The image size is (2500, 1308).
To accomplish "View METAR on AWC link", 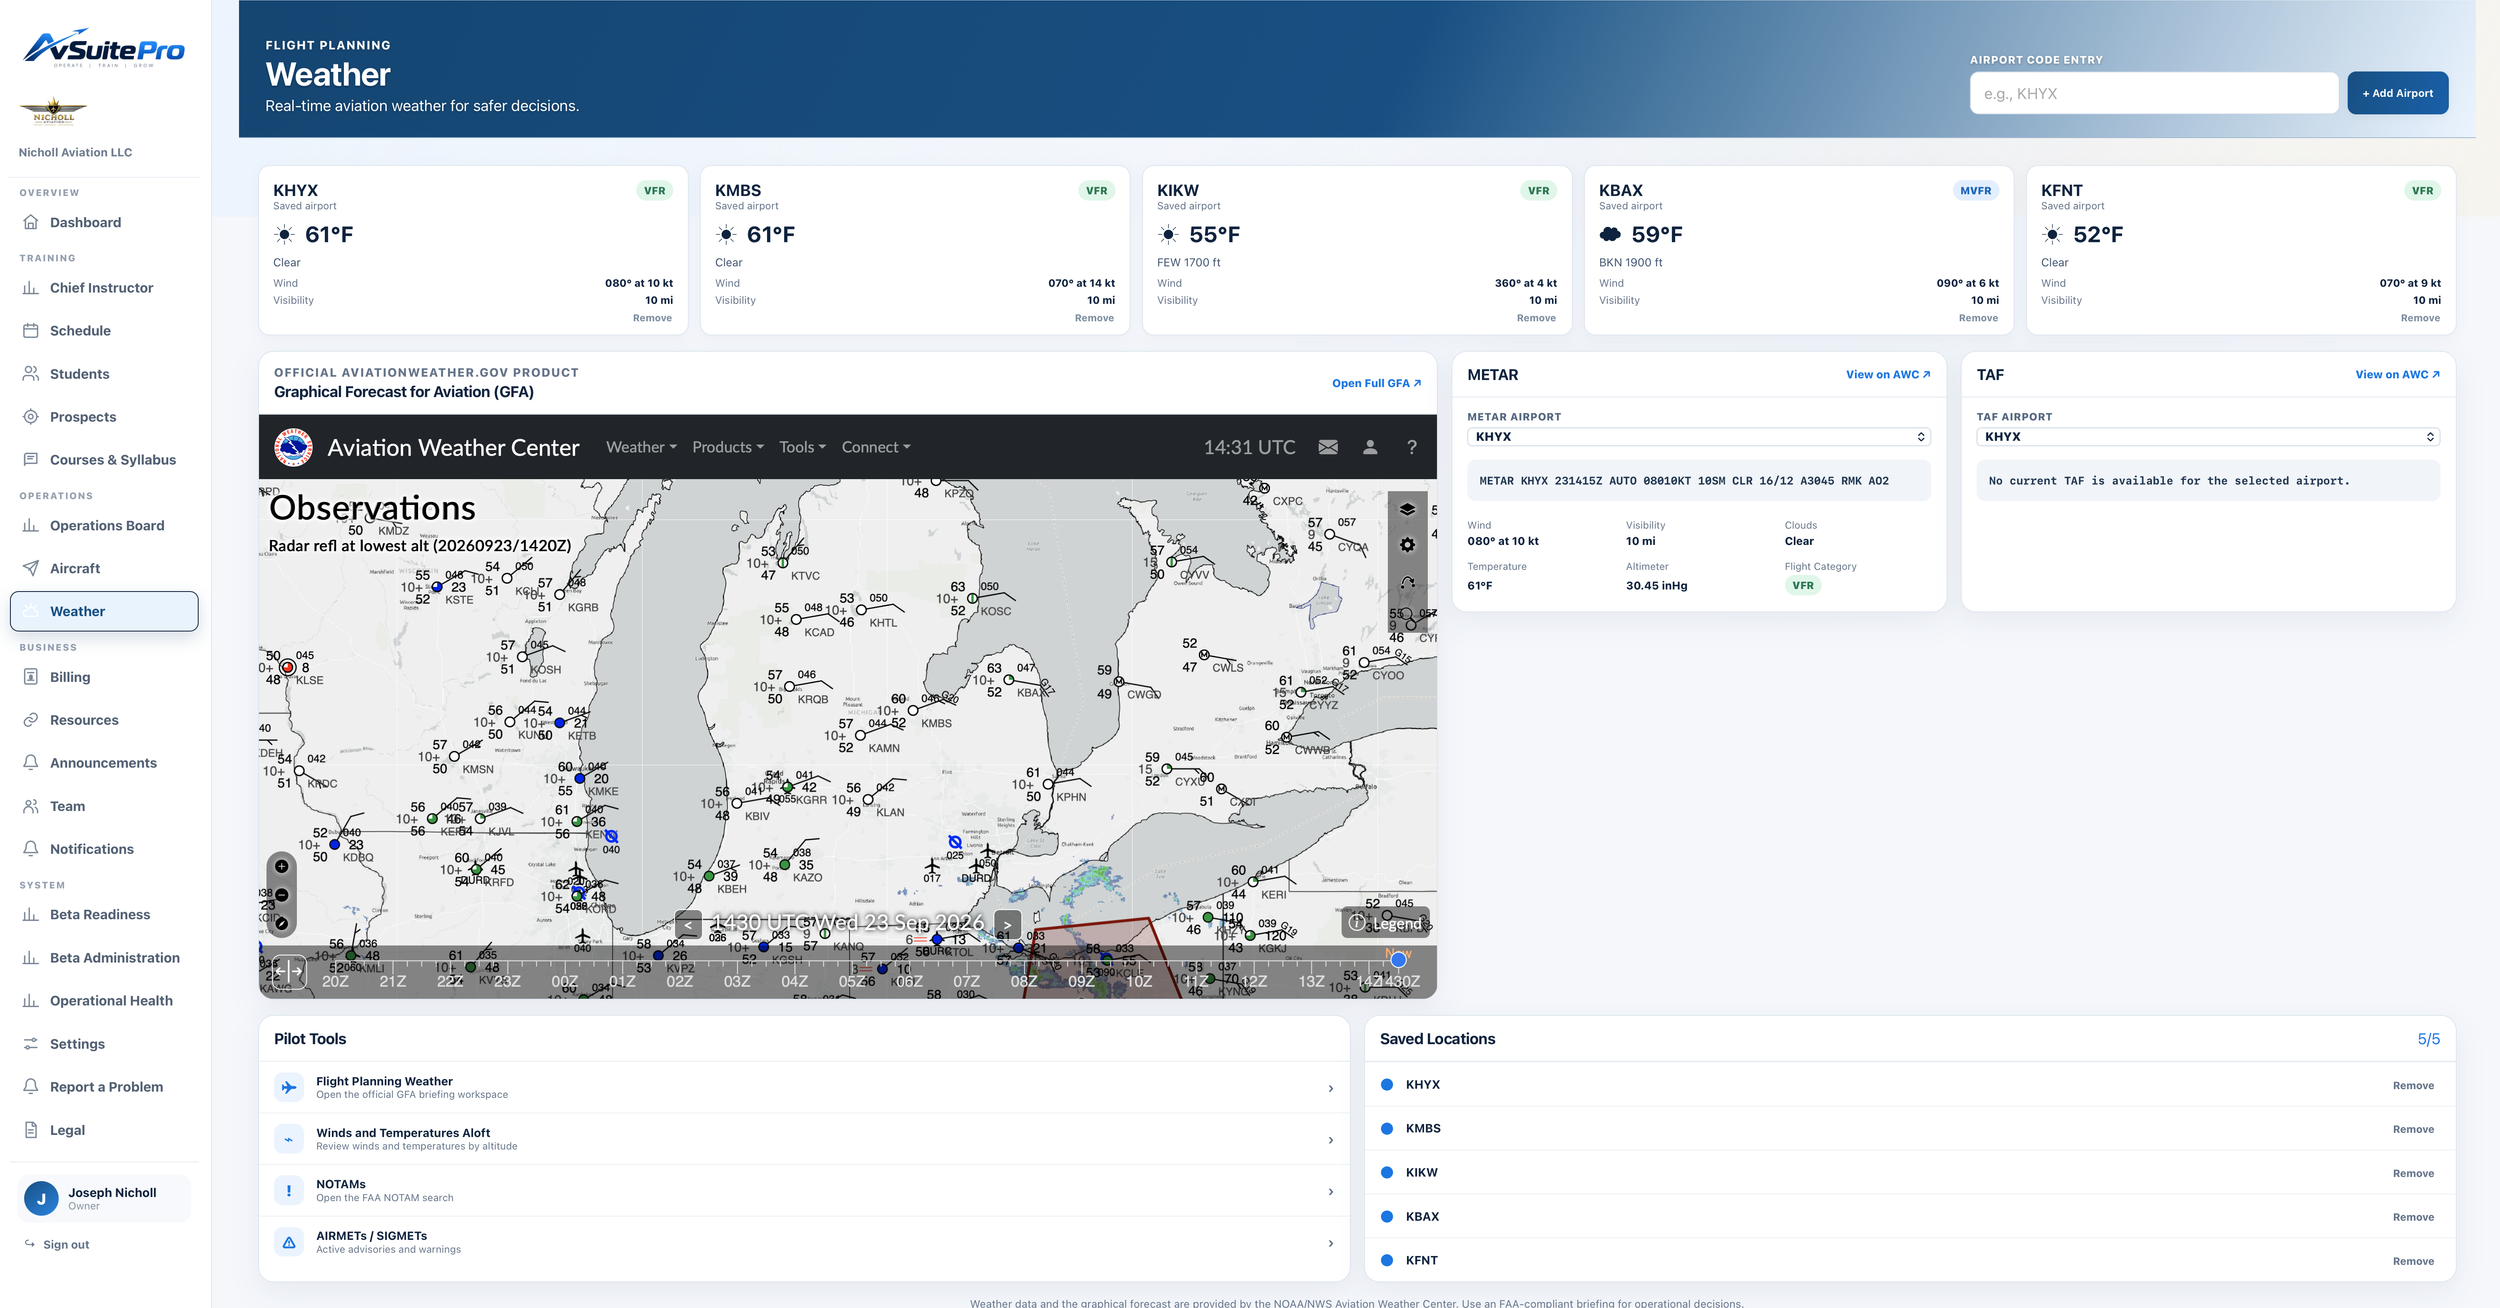I will (x=1888, y=375).
